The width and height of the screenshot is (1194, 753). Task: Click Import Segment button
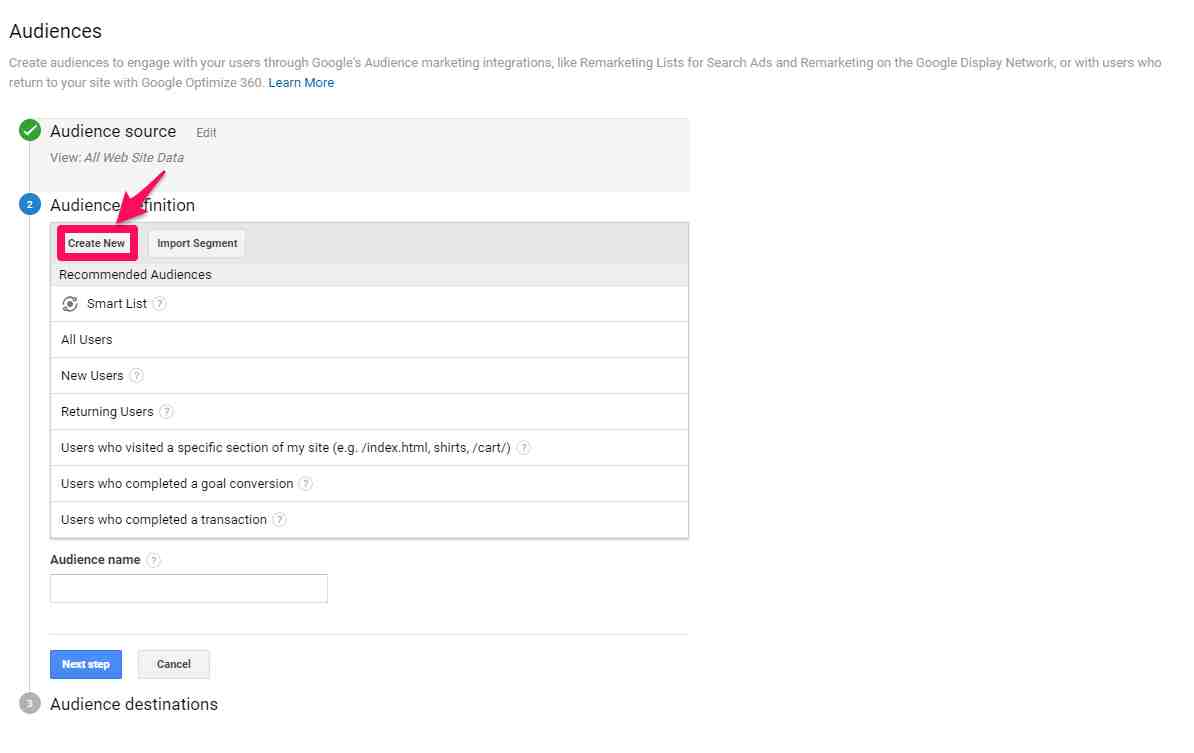tap(197, 243)
